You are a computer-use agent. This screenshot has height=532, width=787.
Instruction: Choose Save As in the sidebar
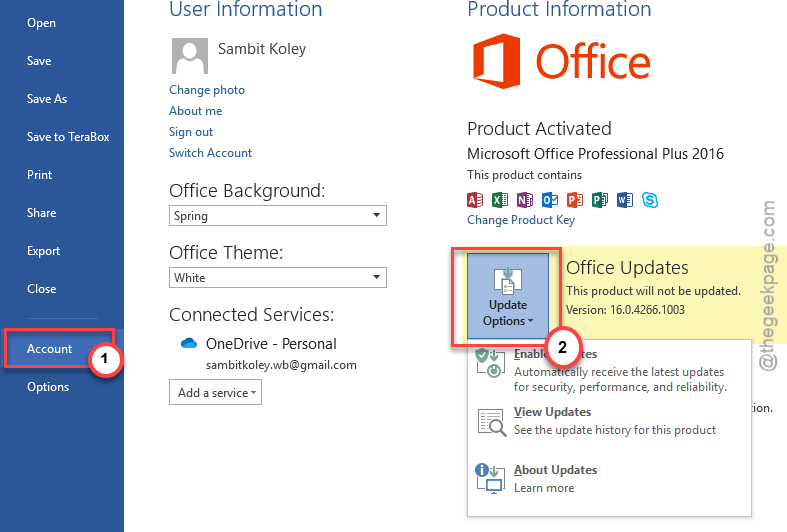tap(47, 99)
